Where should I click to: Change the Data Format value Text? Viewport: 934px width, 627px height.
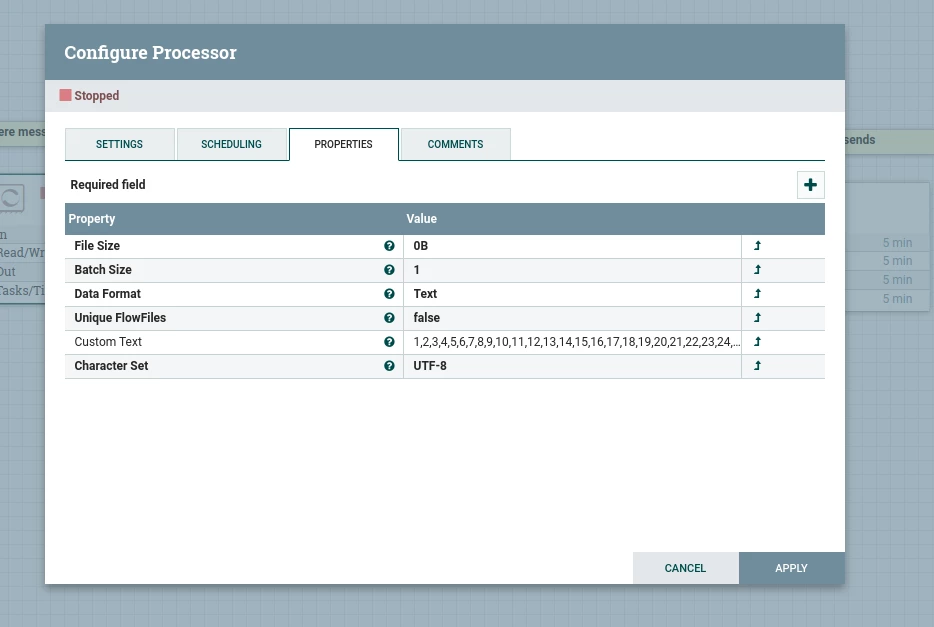click(572, 294)
